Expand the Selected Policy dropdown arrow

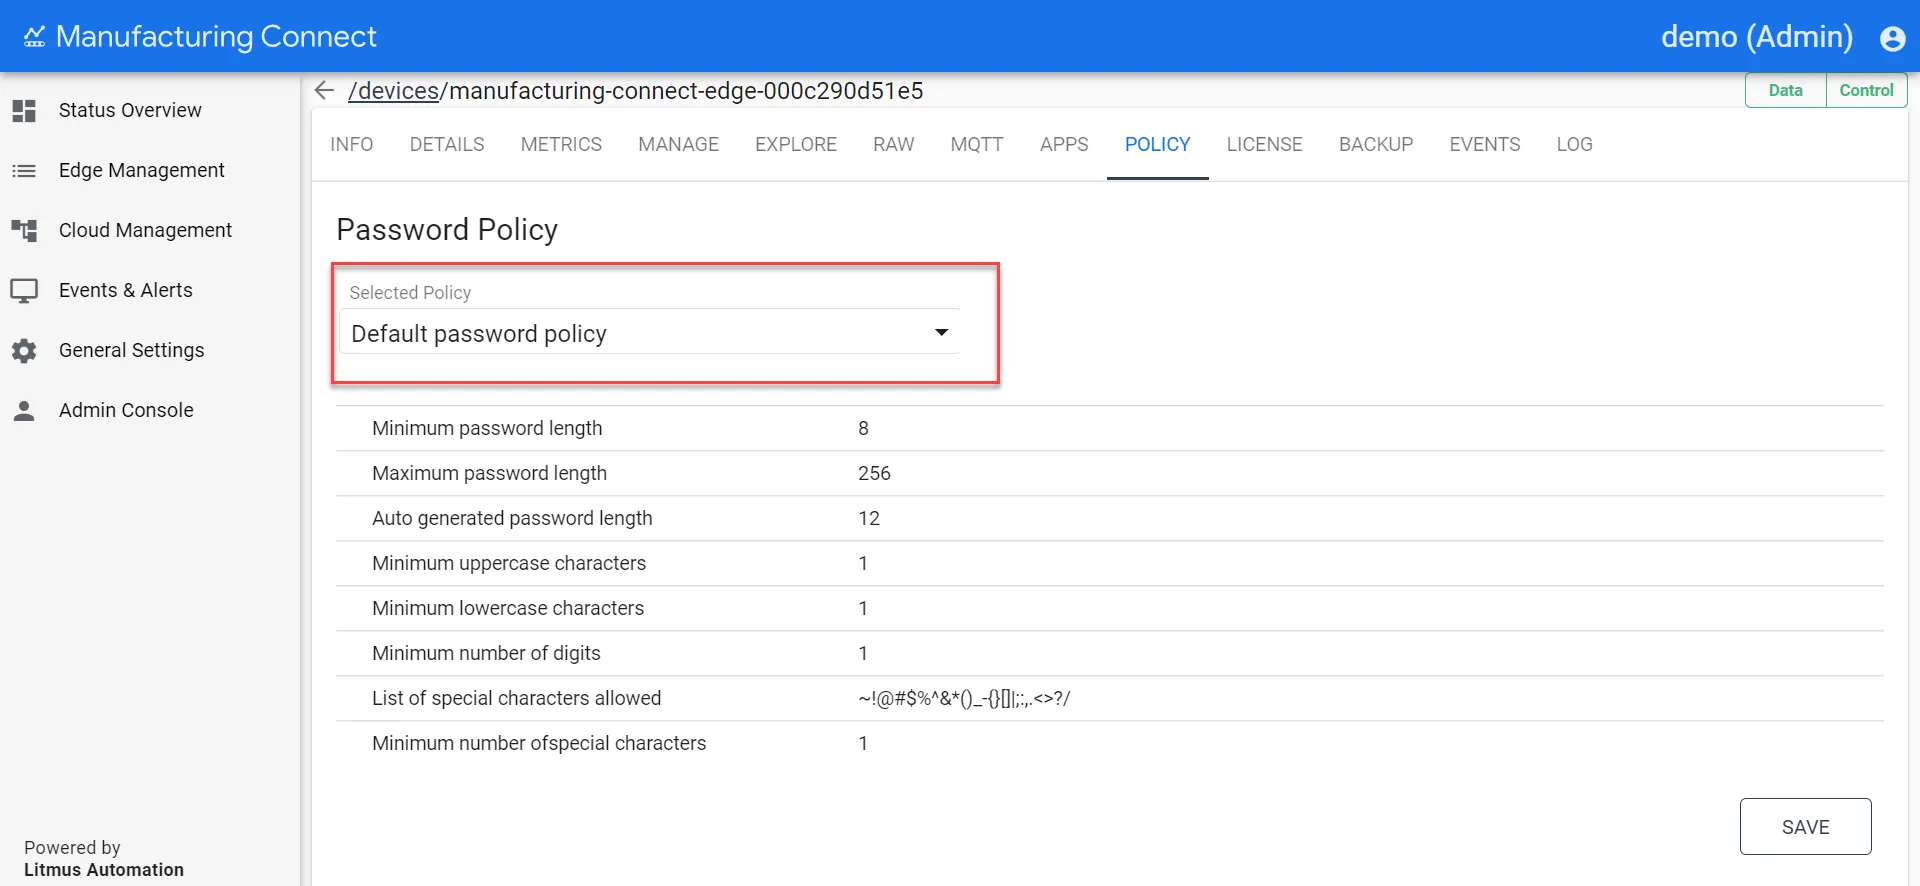tap(941, 332)
